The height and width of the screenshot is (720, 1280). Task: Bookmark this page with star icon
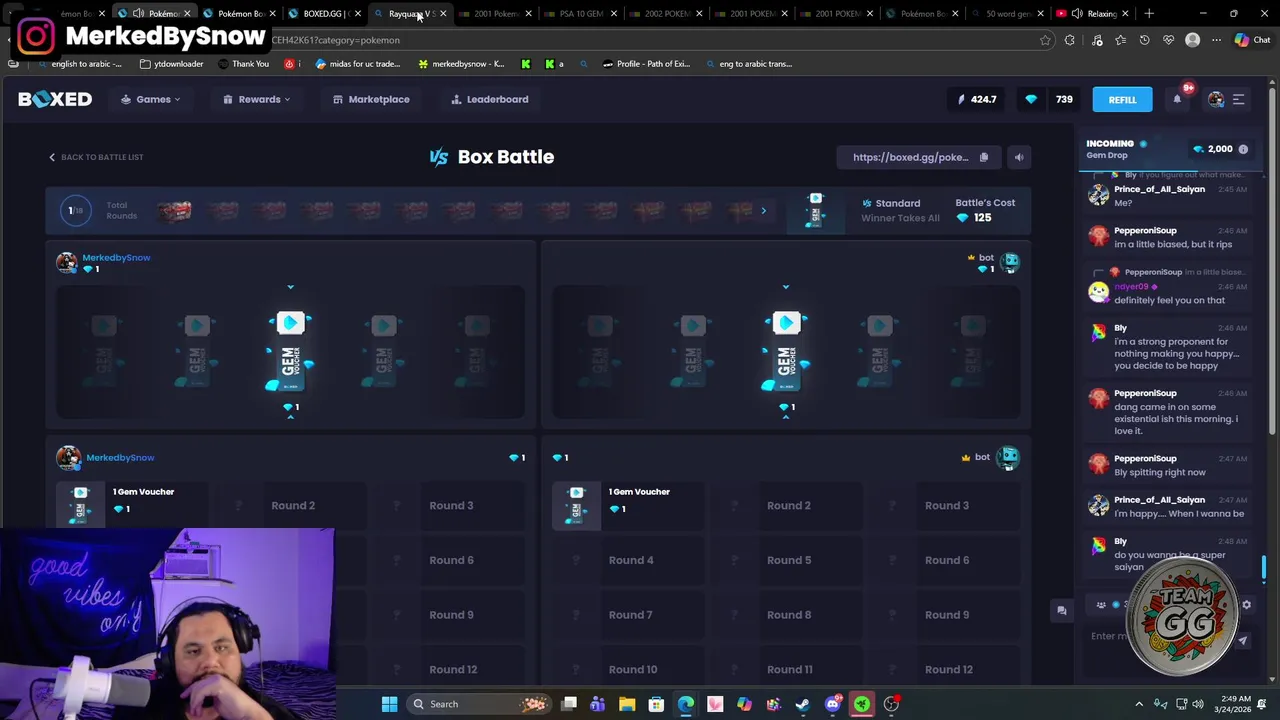[x=1045, y=40]
